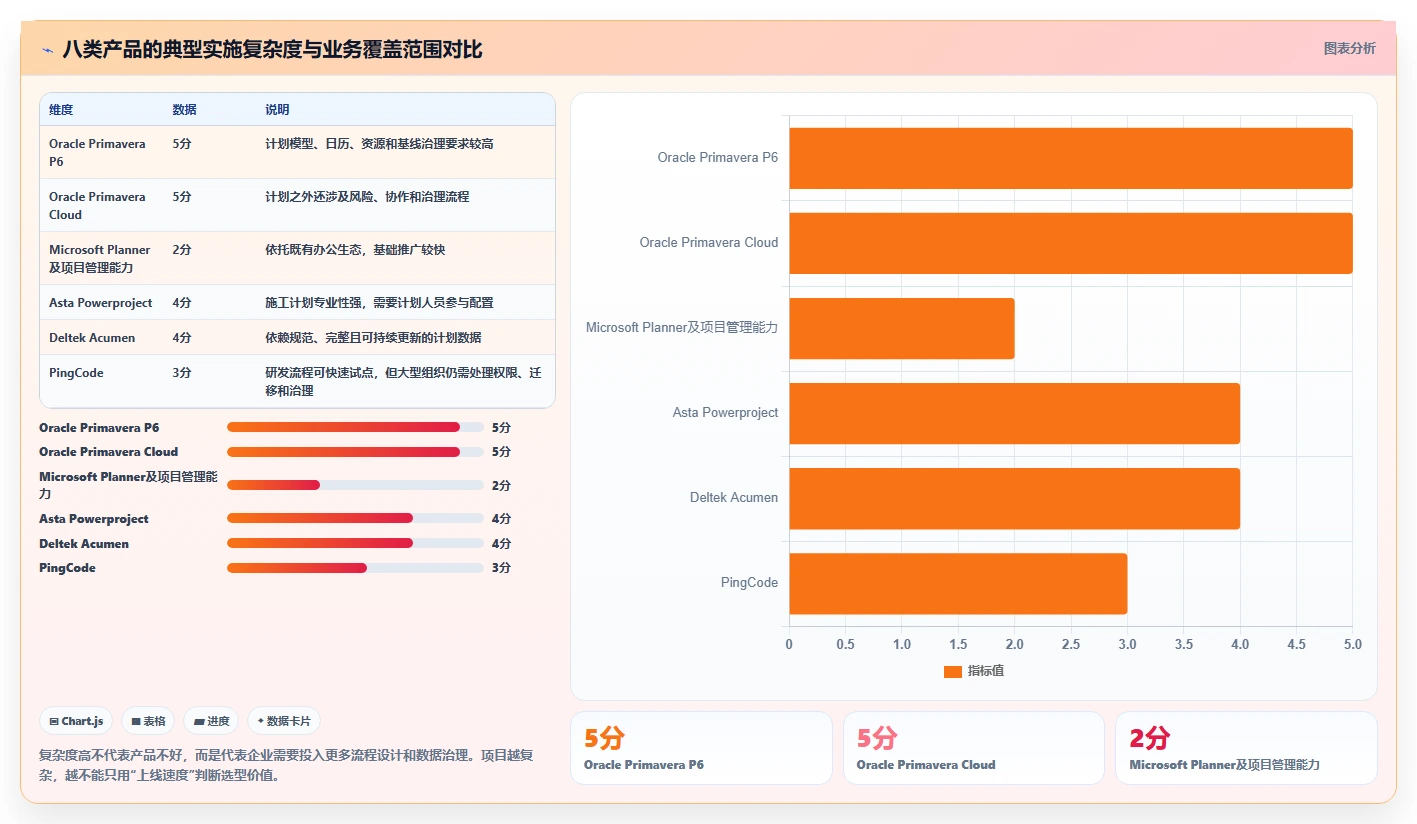
Task: Click the icon beside the 八类产品 heading
Action: coord(48,50)
